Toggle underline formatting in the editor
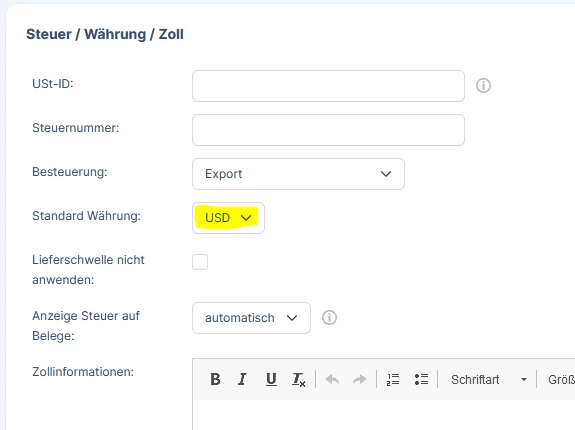Viewport: 575px width, 430px height. click(271, 379)
